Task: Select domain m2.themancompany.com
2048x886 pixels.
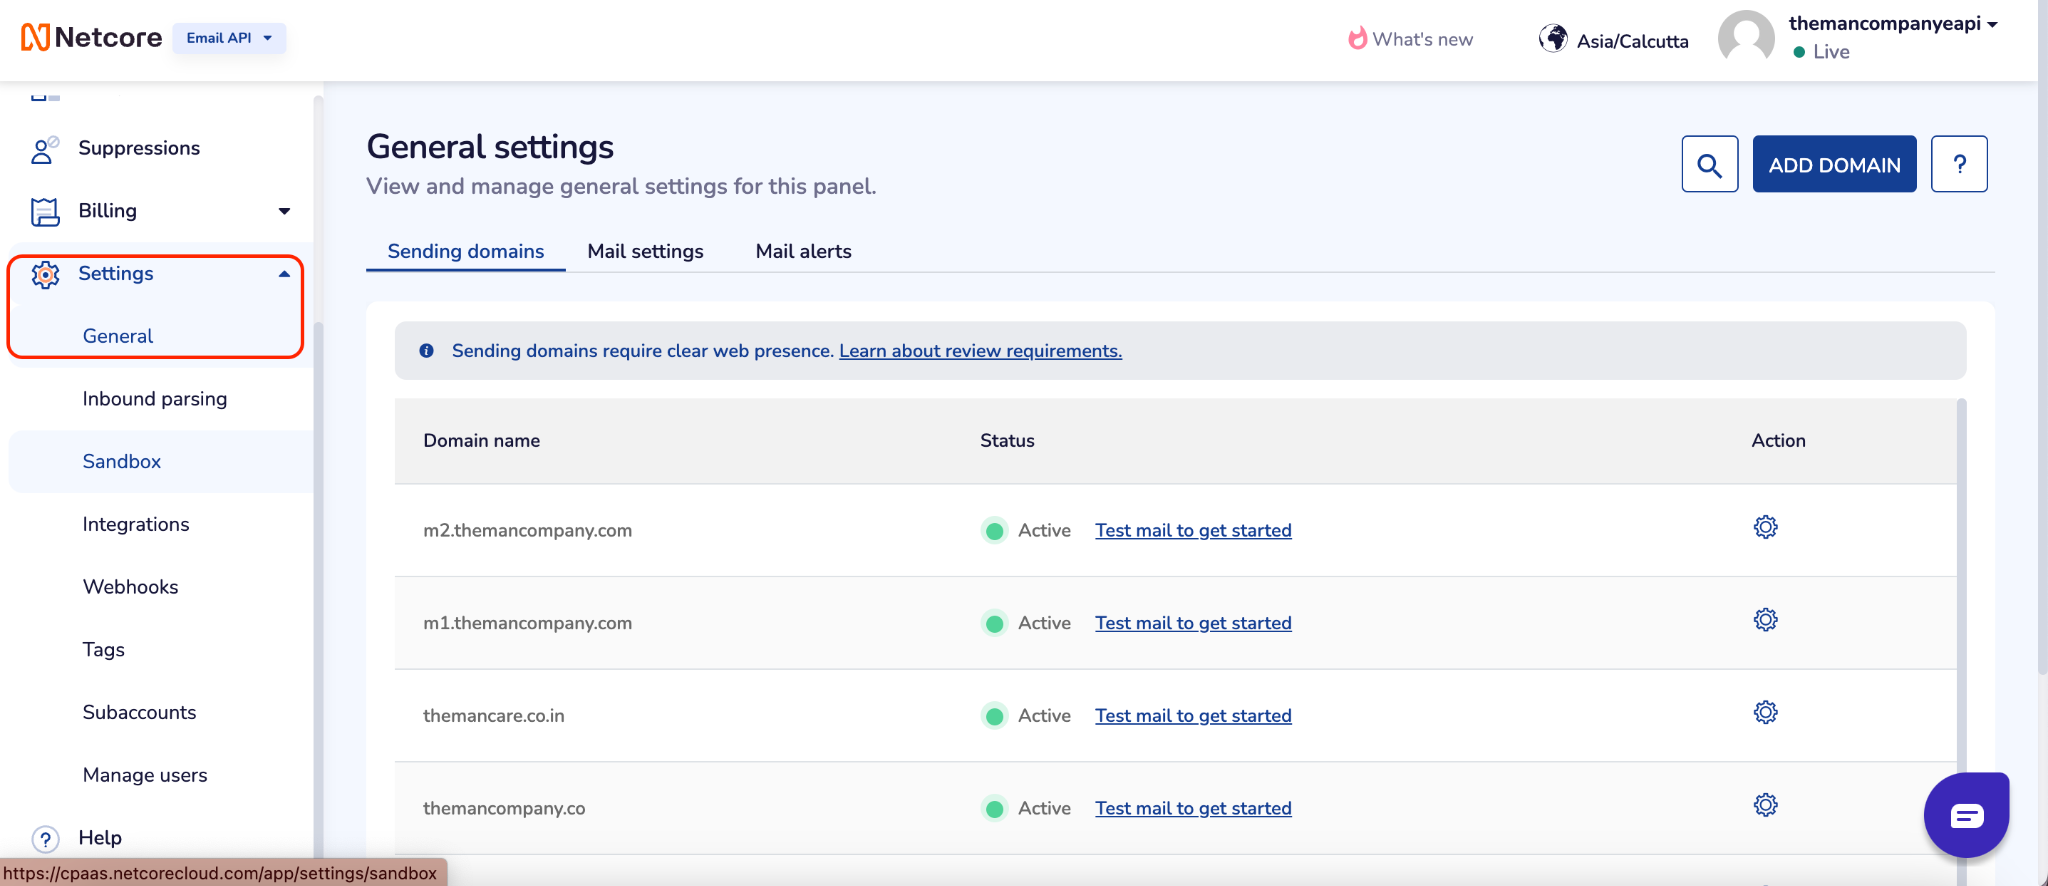Action: pos(528,530)
